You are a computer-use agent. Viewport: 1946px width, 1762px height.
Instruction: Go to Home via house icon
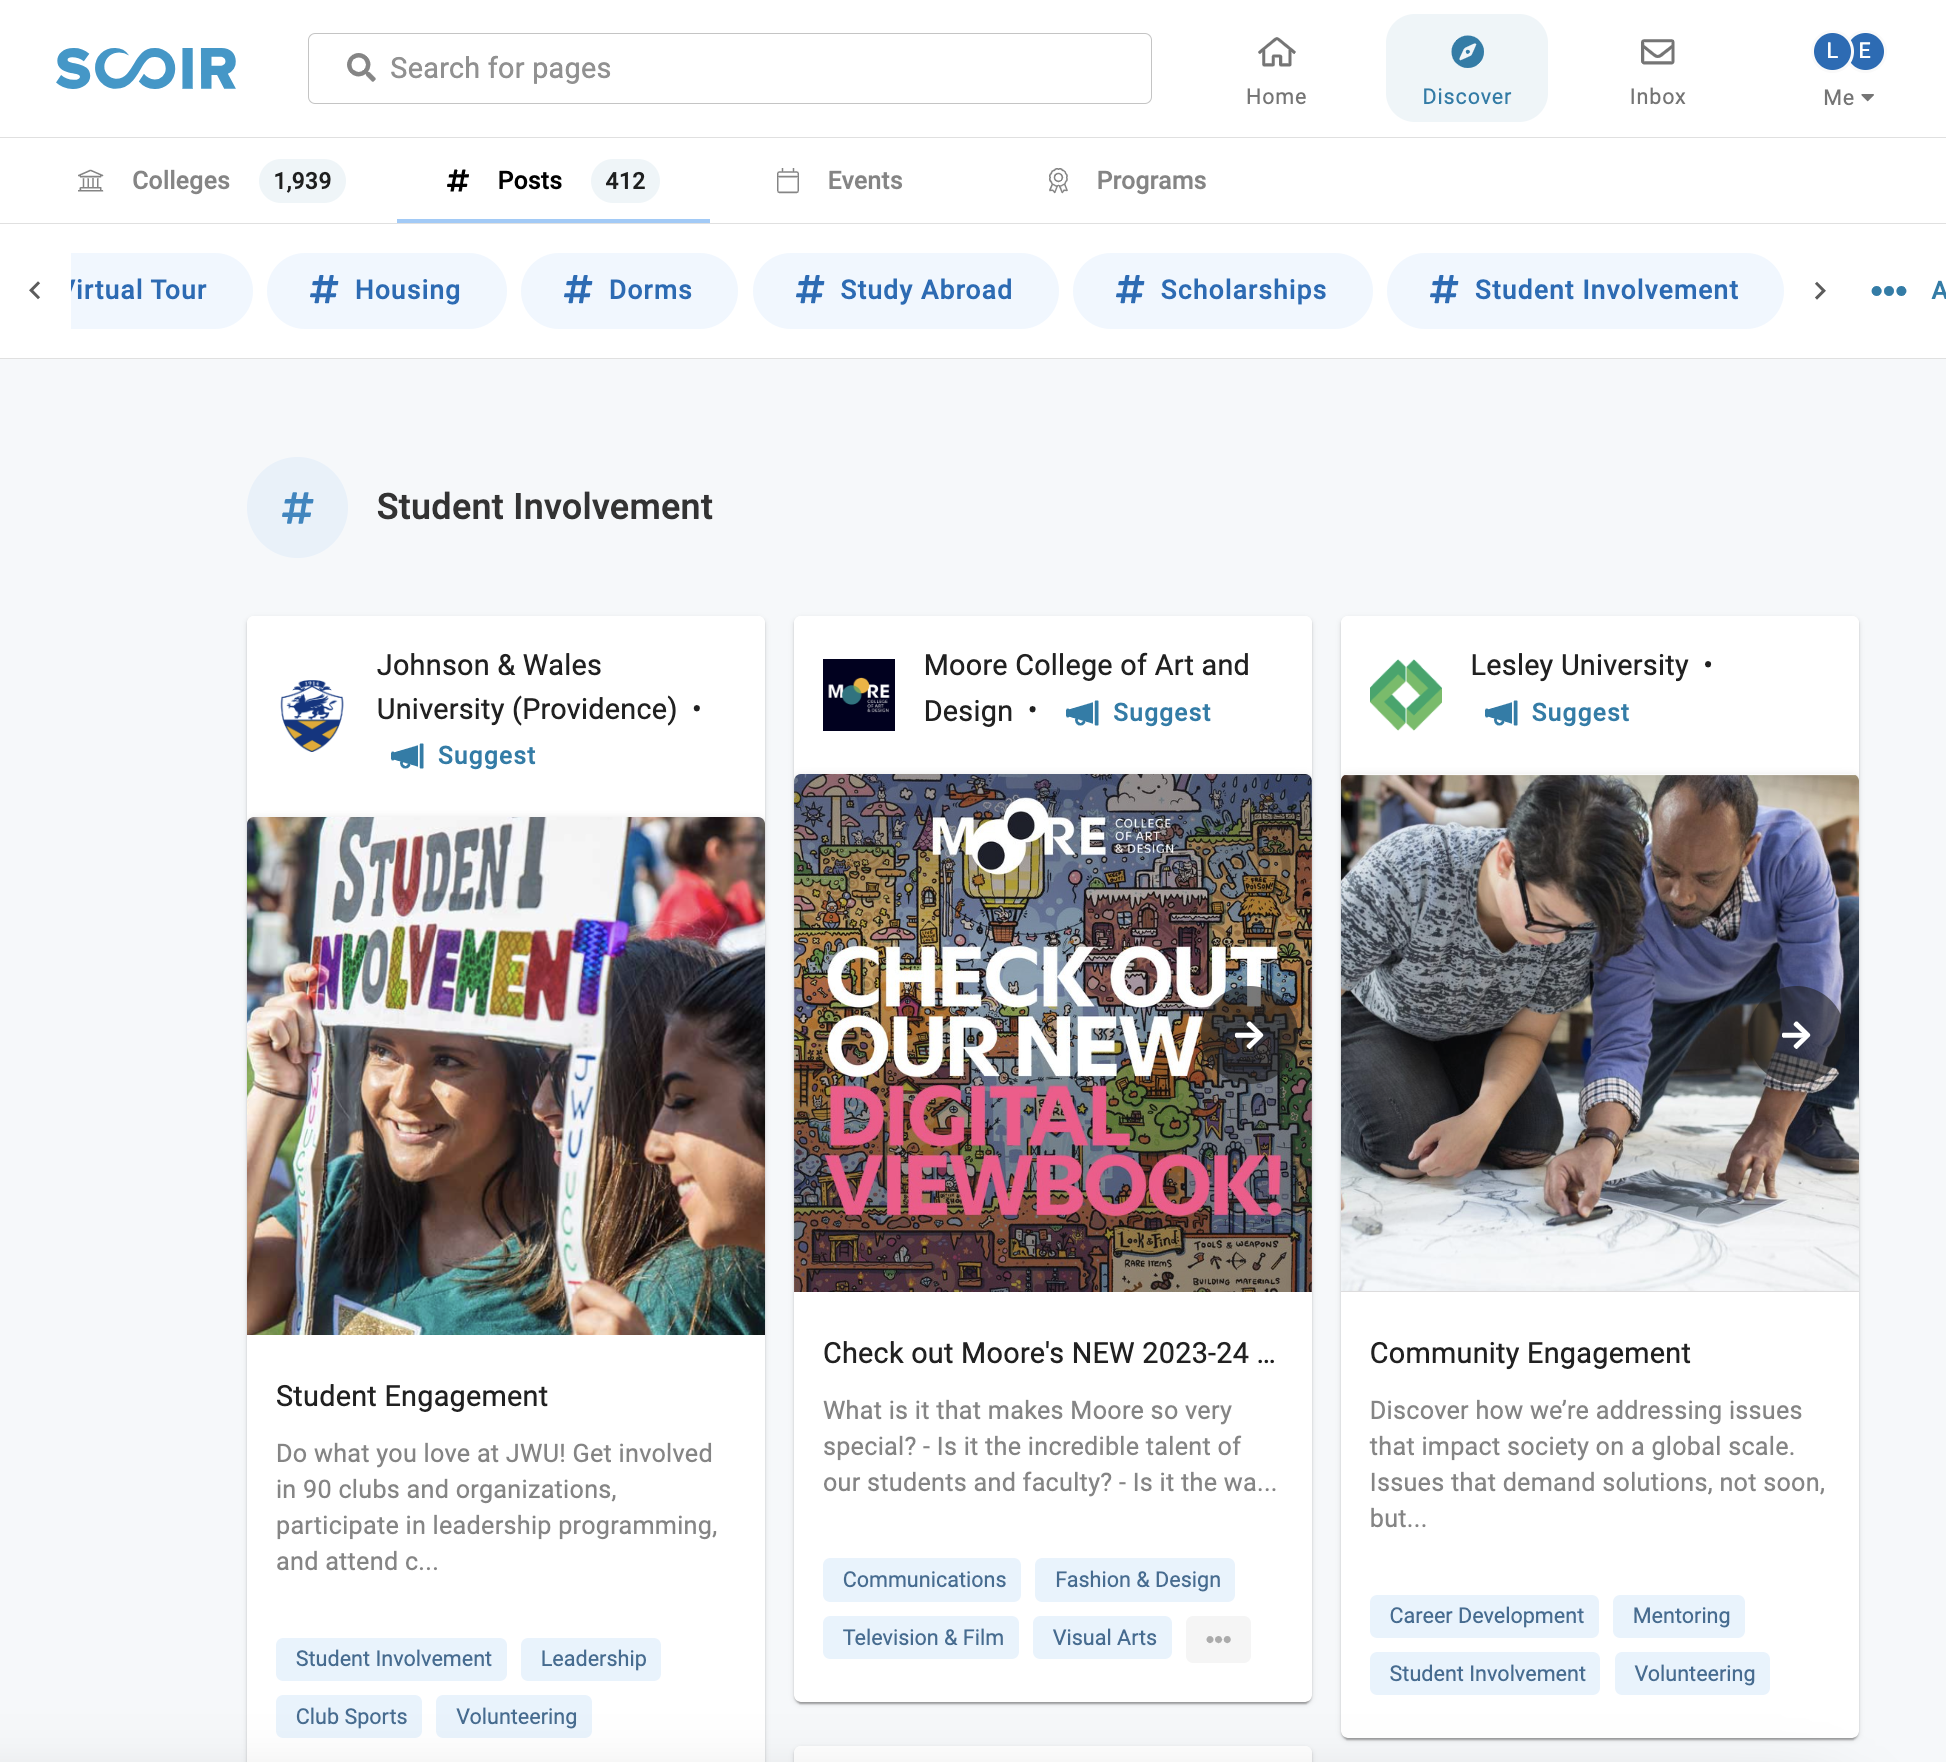tap(1276, 52)
